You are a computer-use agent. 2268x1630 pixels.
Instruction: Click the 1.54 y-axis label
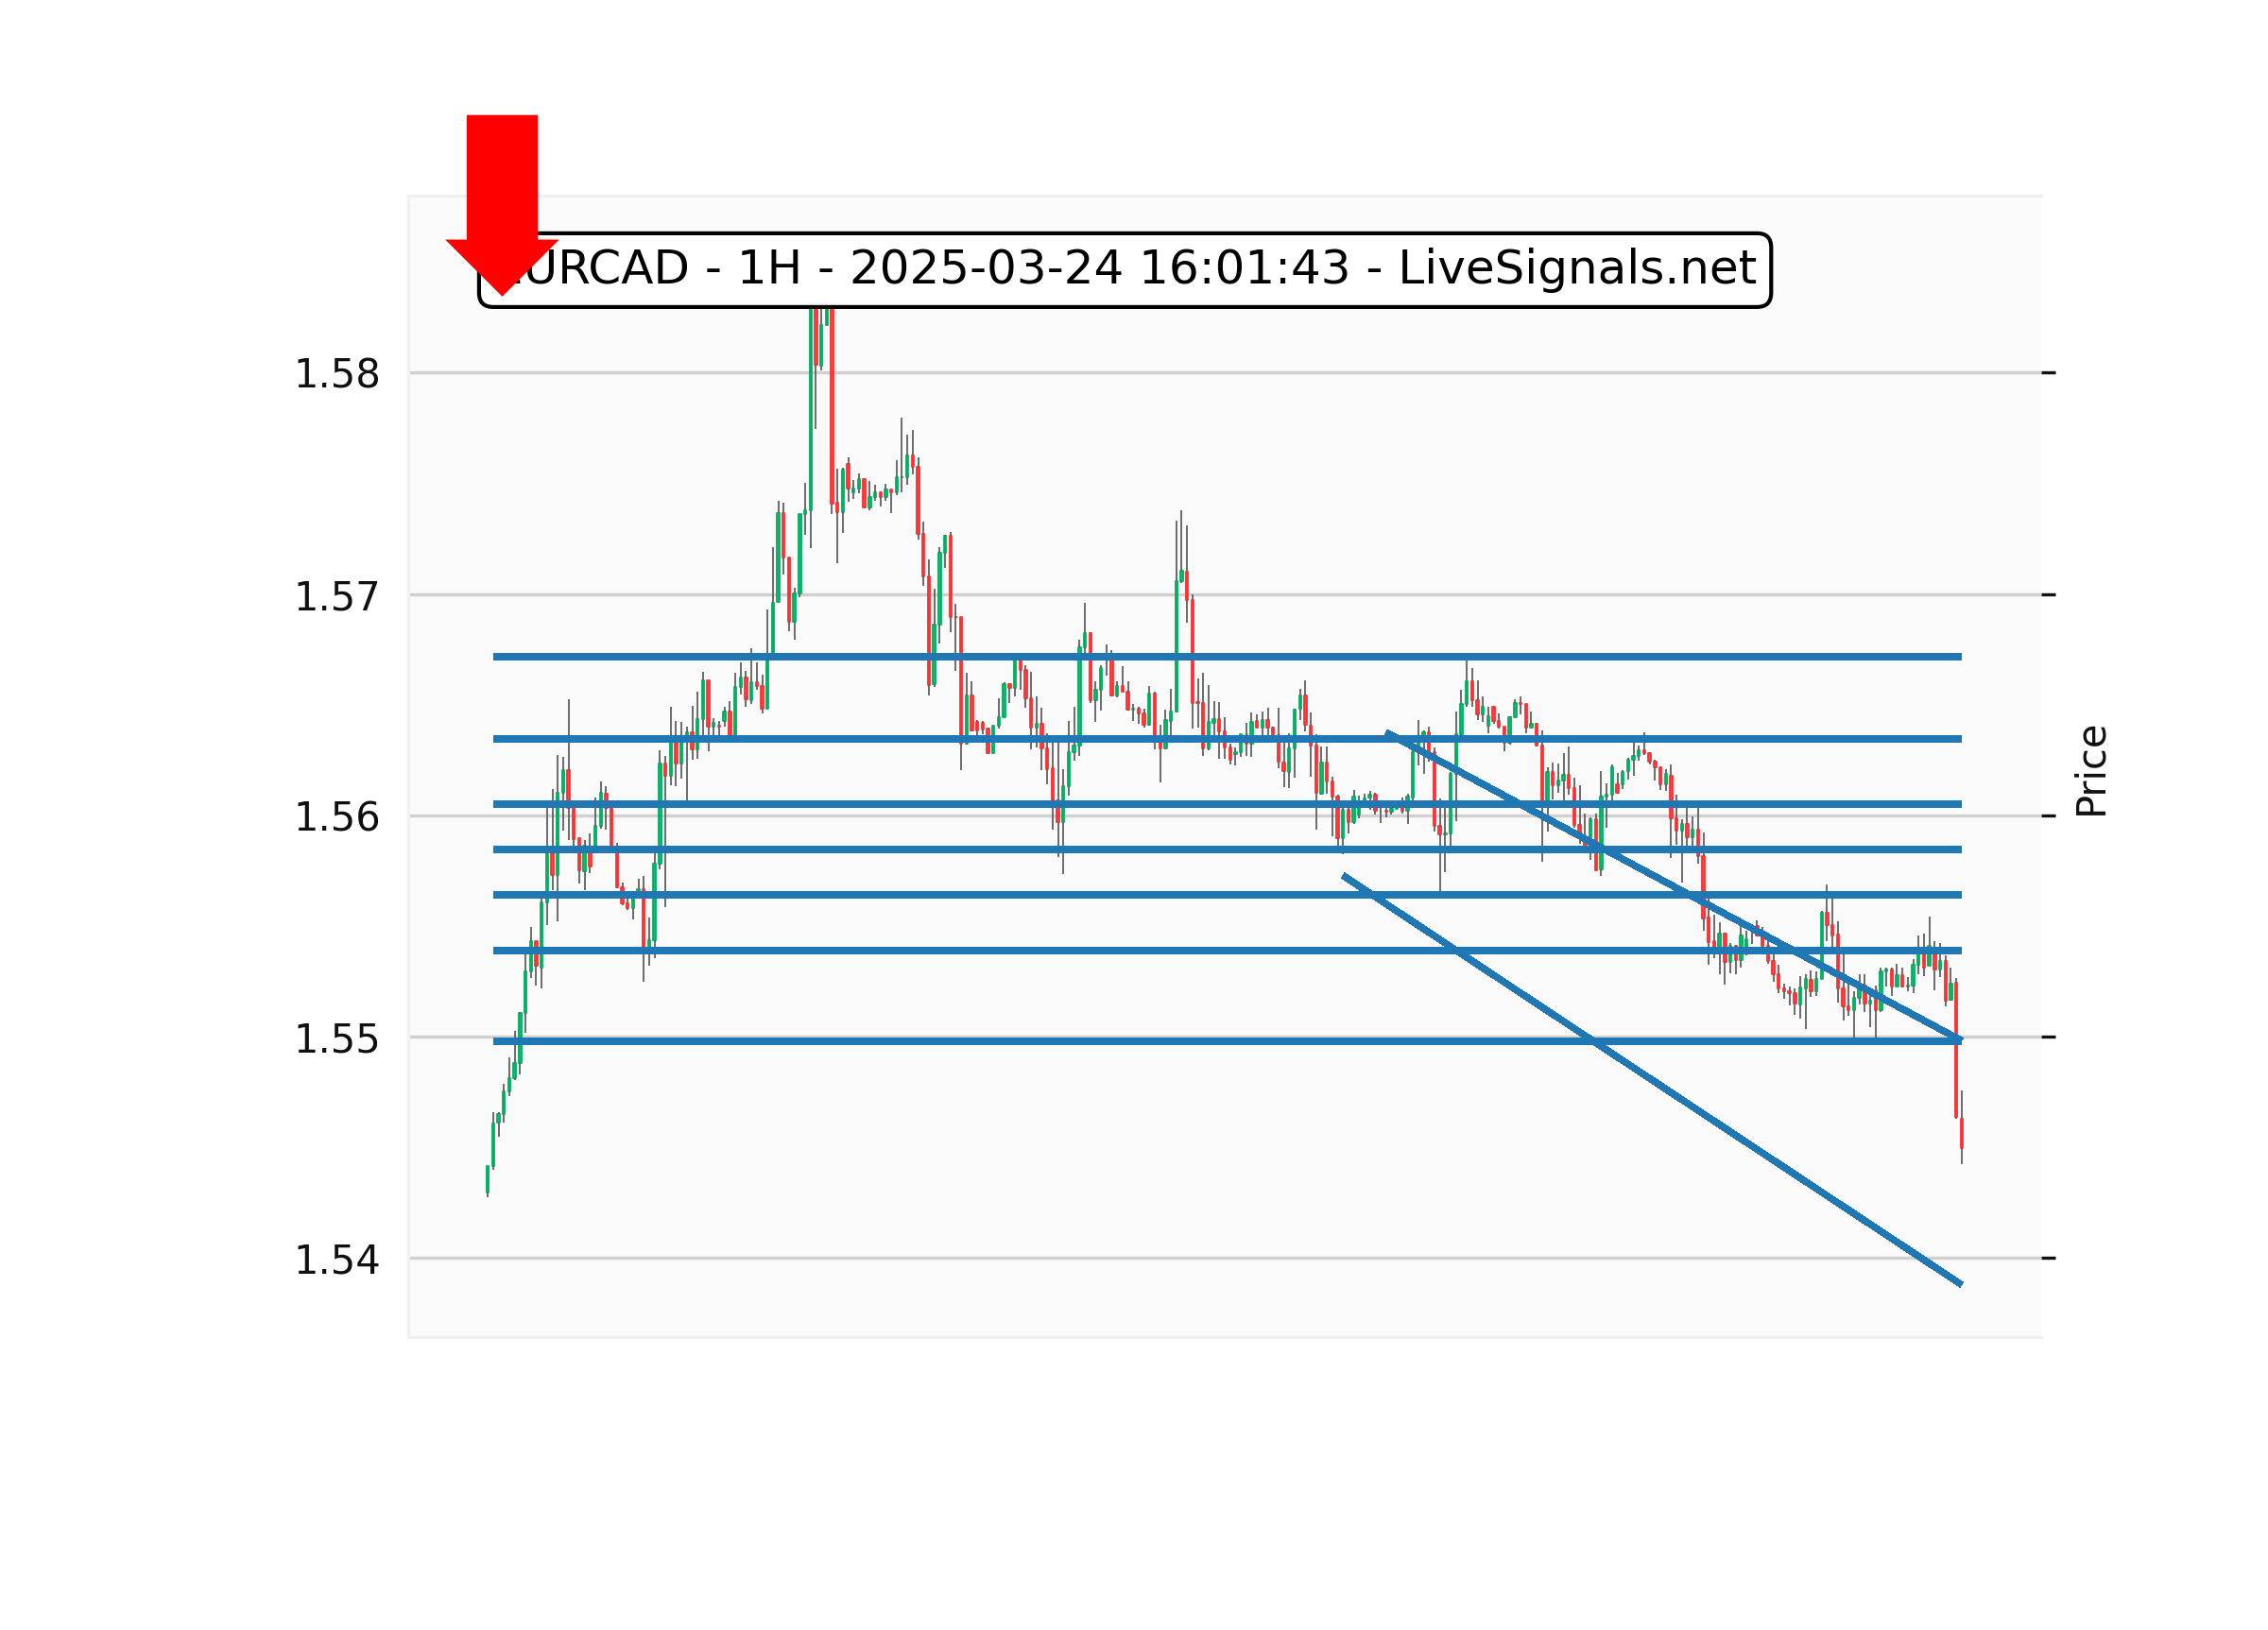pos(336,1261)
